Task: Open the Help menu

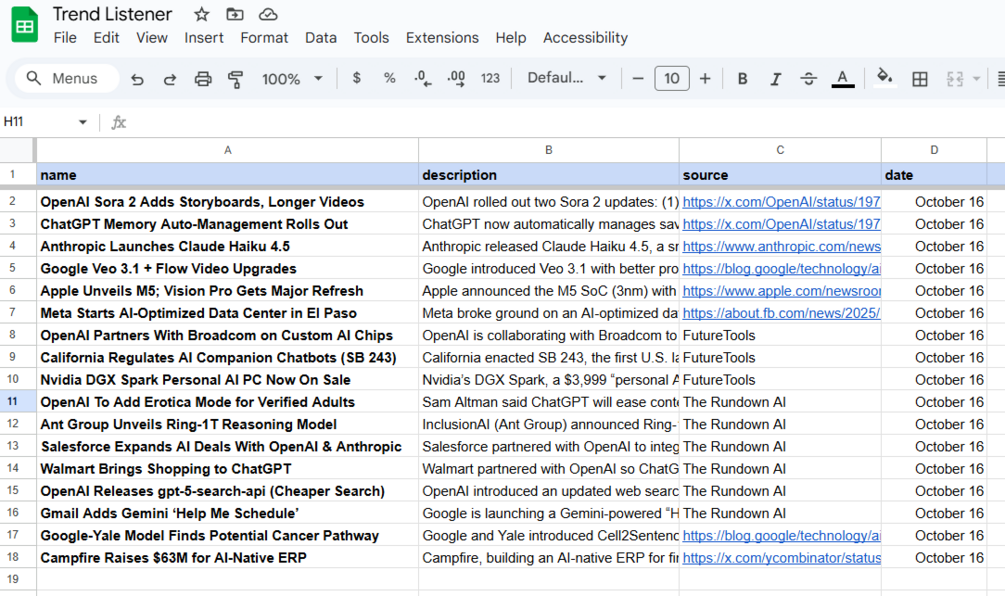Action: pos(511,38)
